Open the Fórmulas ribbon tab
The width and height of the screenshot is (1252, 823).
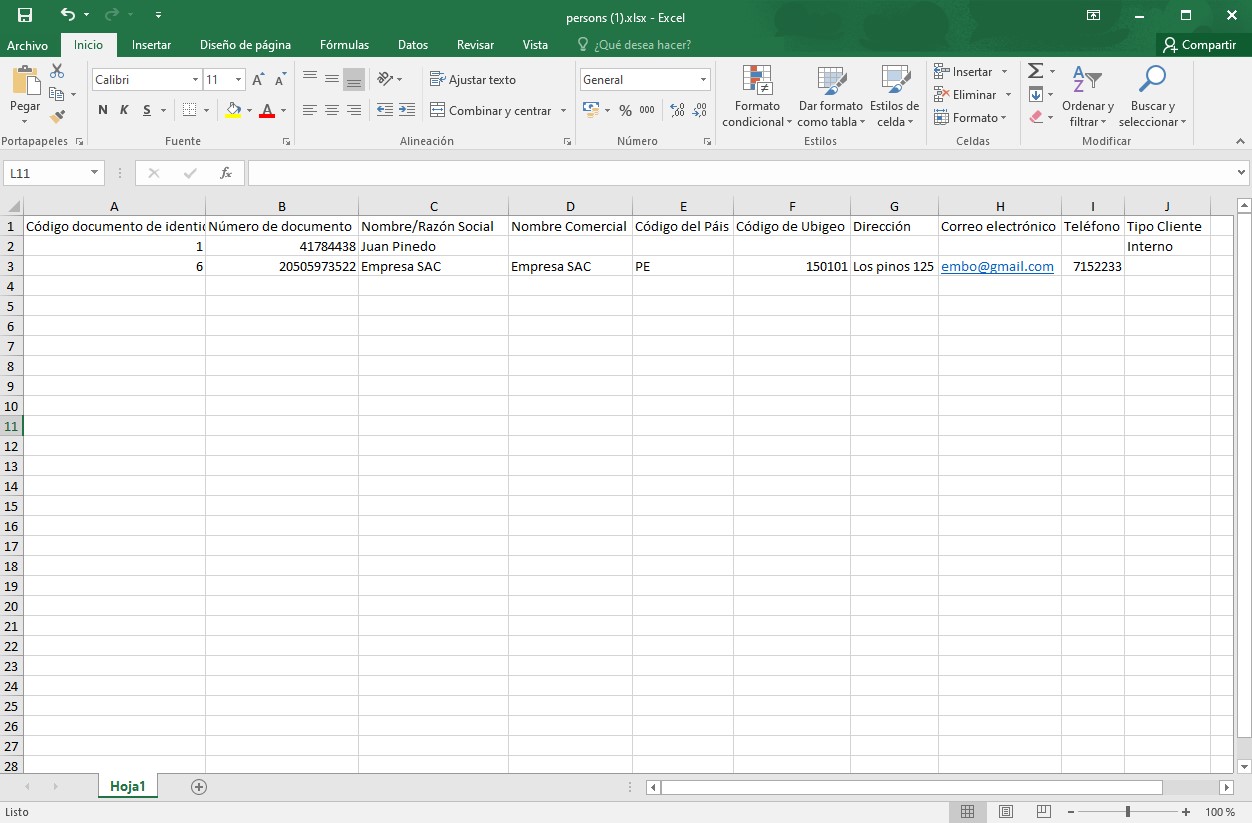click(x=344, y=45)
